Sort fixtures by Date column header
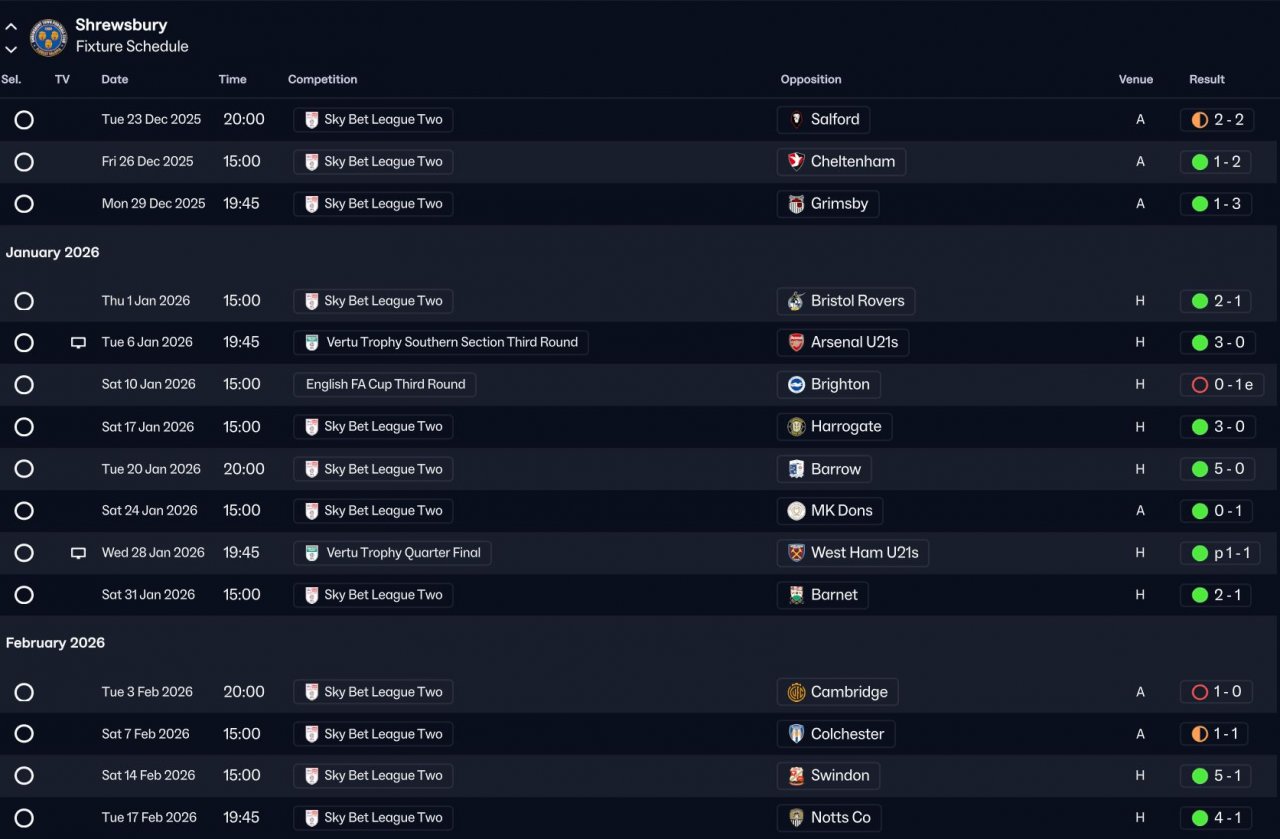The image size is (1280, 839). (x=115, y=79)
